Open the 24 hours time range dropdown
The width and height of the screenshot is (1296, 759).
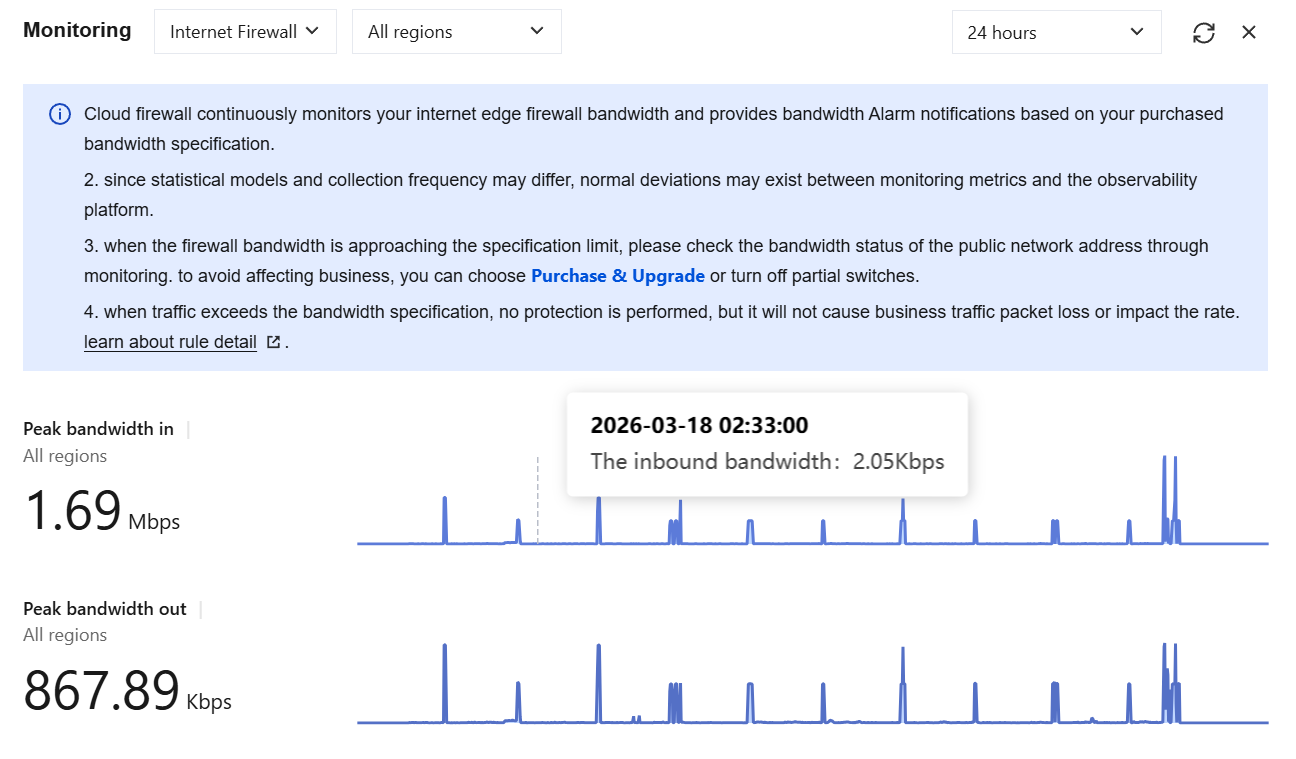pyautogui.click(x=1057, y=32)
